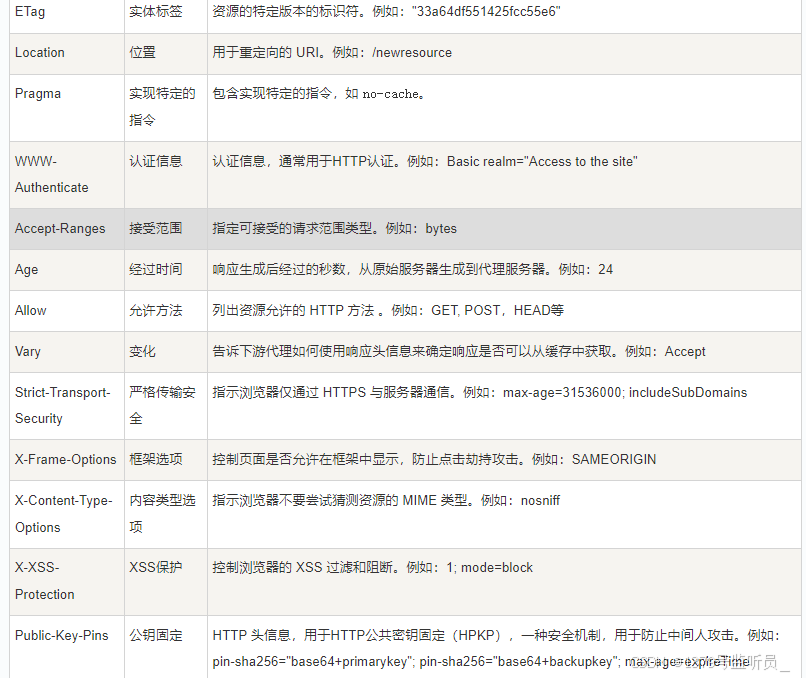Click the 接受范围 translation cell

pyautogui.click(x=166, y=229)
